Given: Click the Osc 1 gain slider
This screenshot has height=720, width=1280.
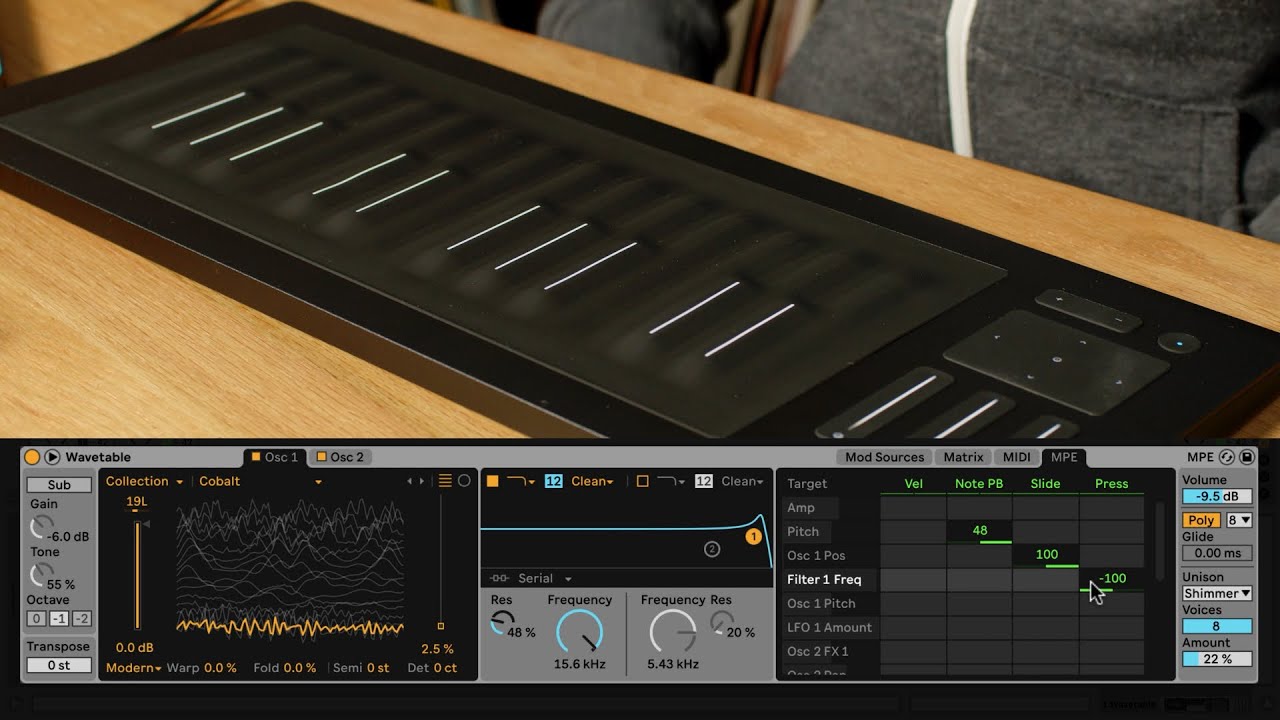Looking at the screenshot, I should 137,575.
